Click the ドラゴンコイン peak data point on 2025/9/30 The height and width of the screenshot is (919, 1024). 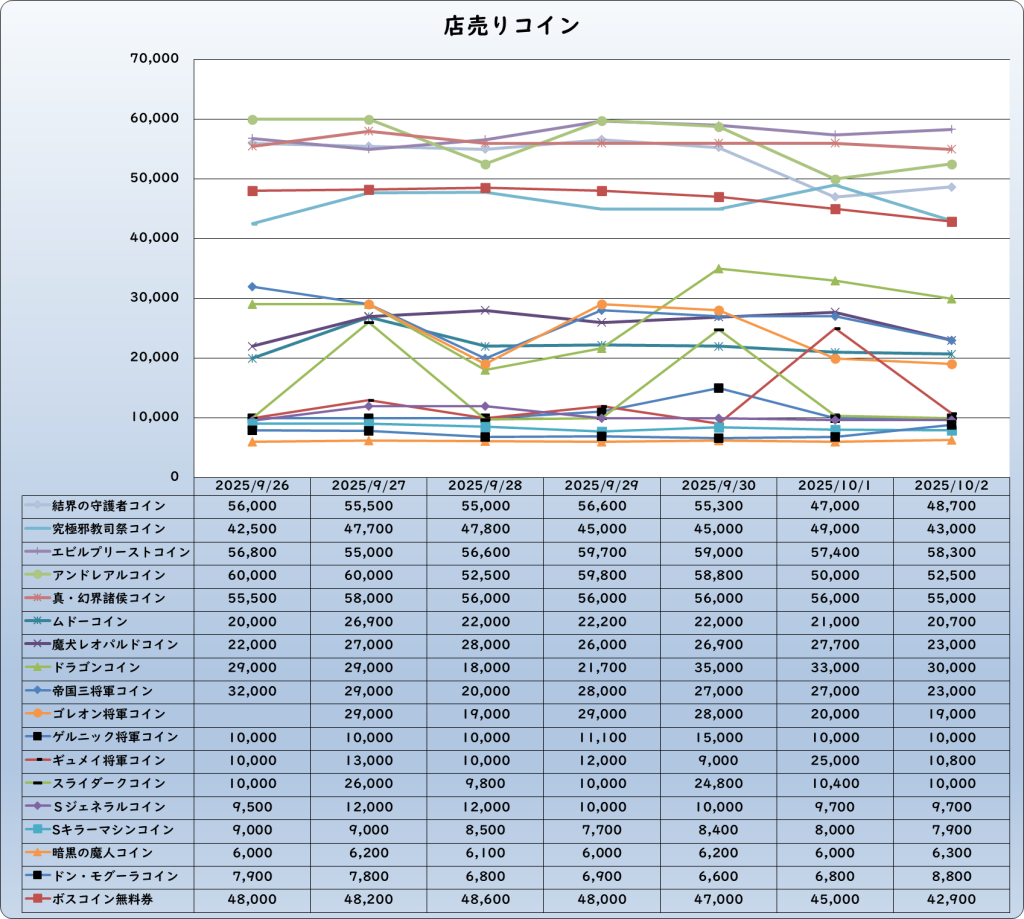pos(719,269)
